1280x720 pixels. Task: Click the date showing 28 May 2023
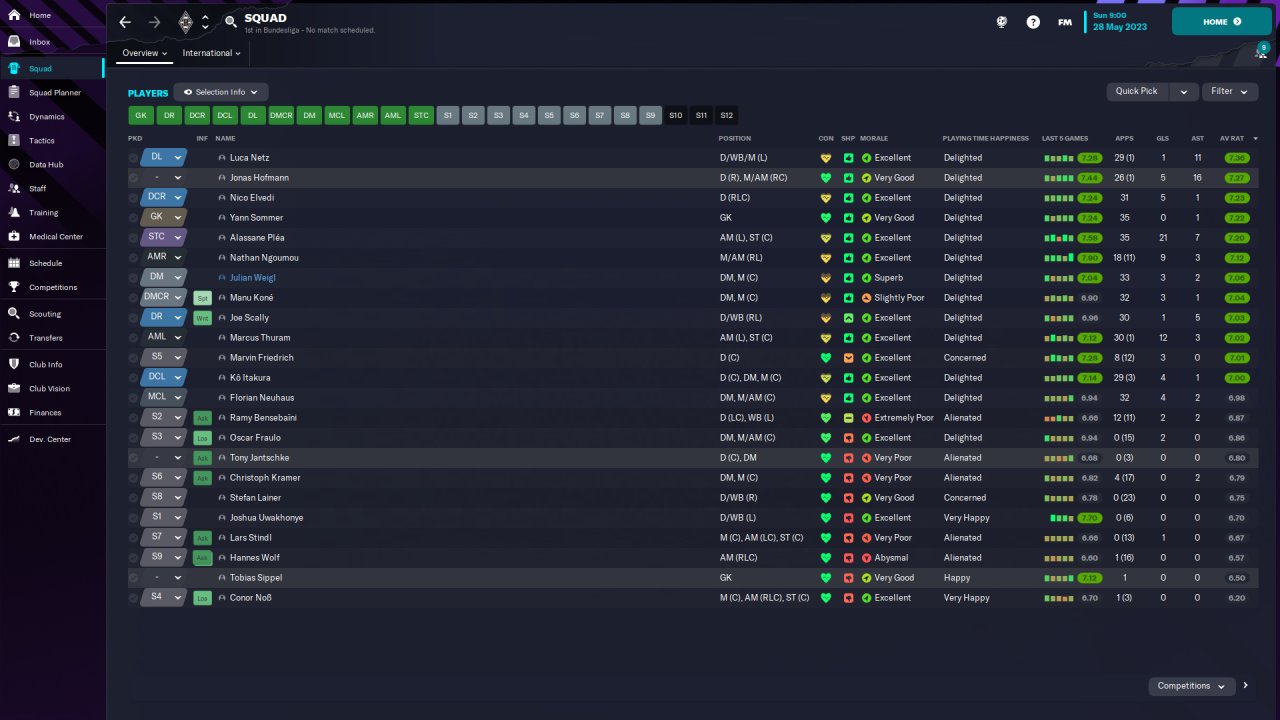1120,27
